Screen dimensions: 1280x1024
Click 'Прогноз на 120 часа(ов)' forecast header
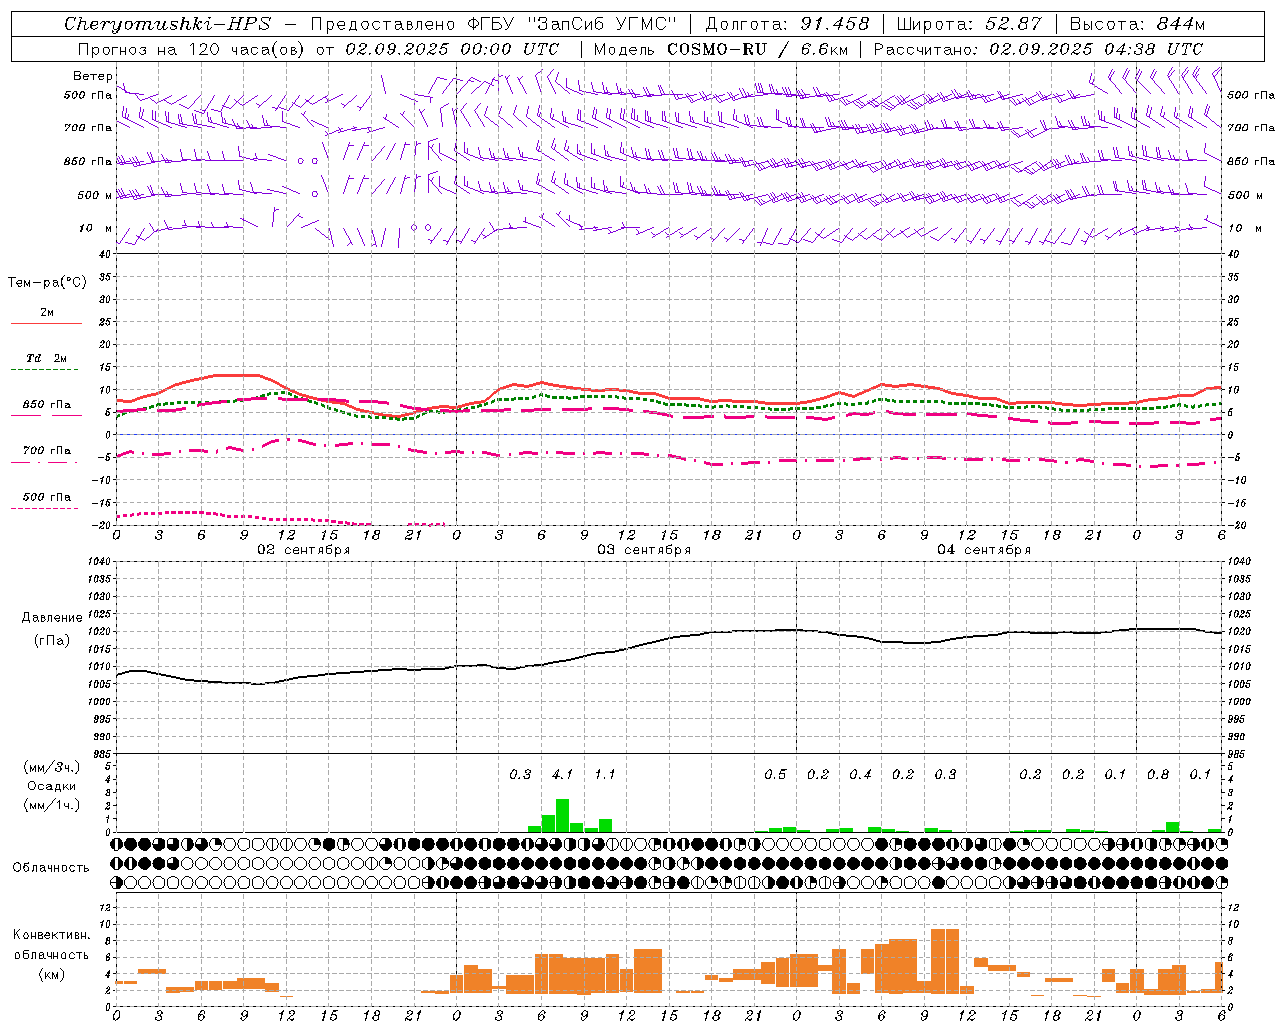(192, 49)
